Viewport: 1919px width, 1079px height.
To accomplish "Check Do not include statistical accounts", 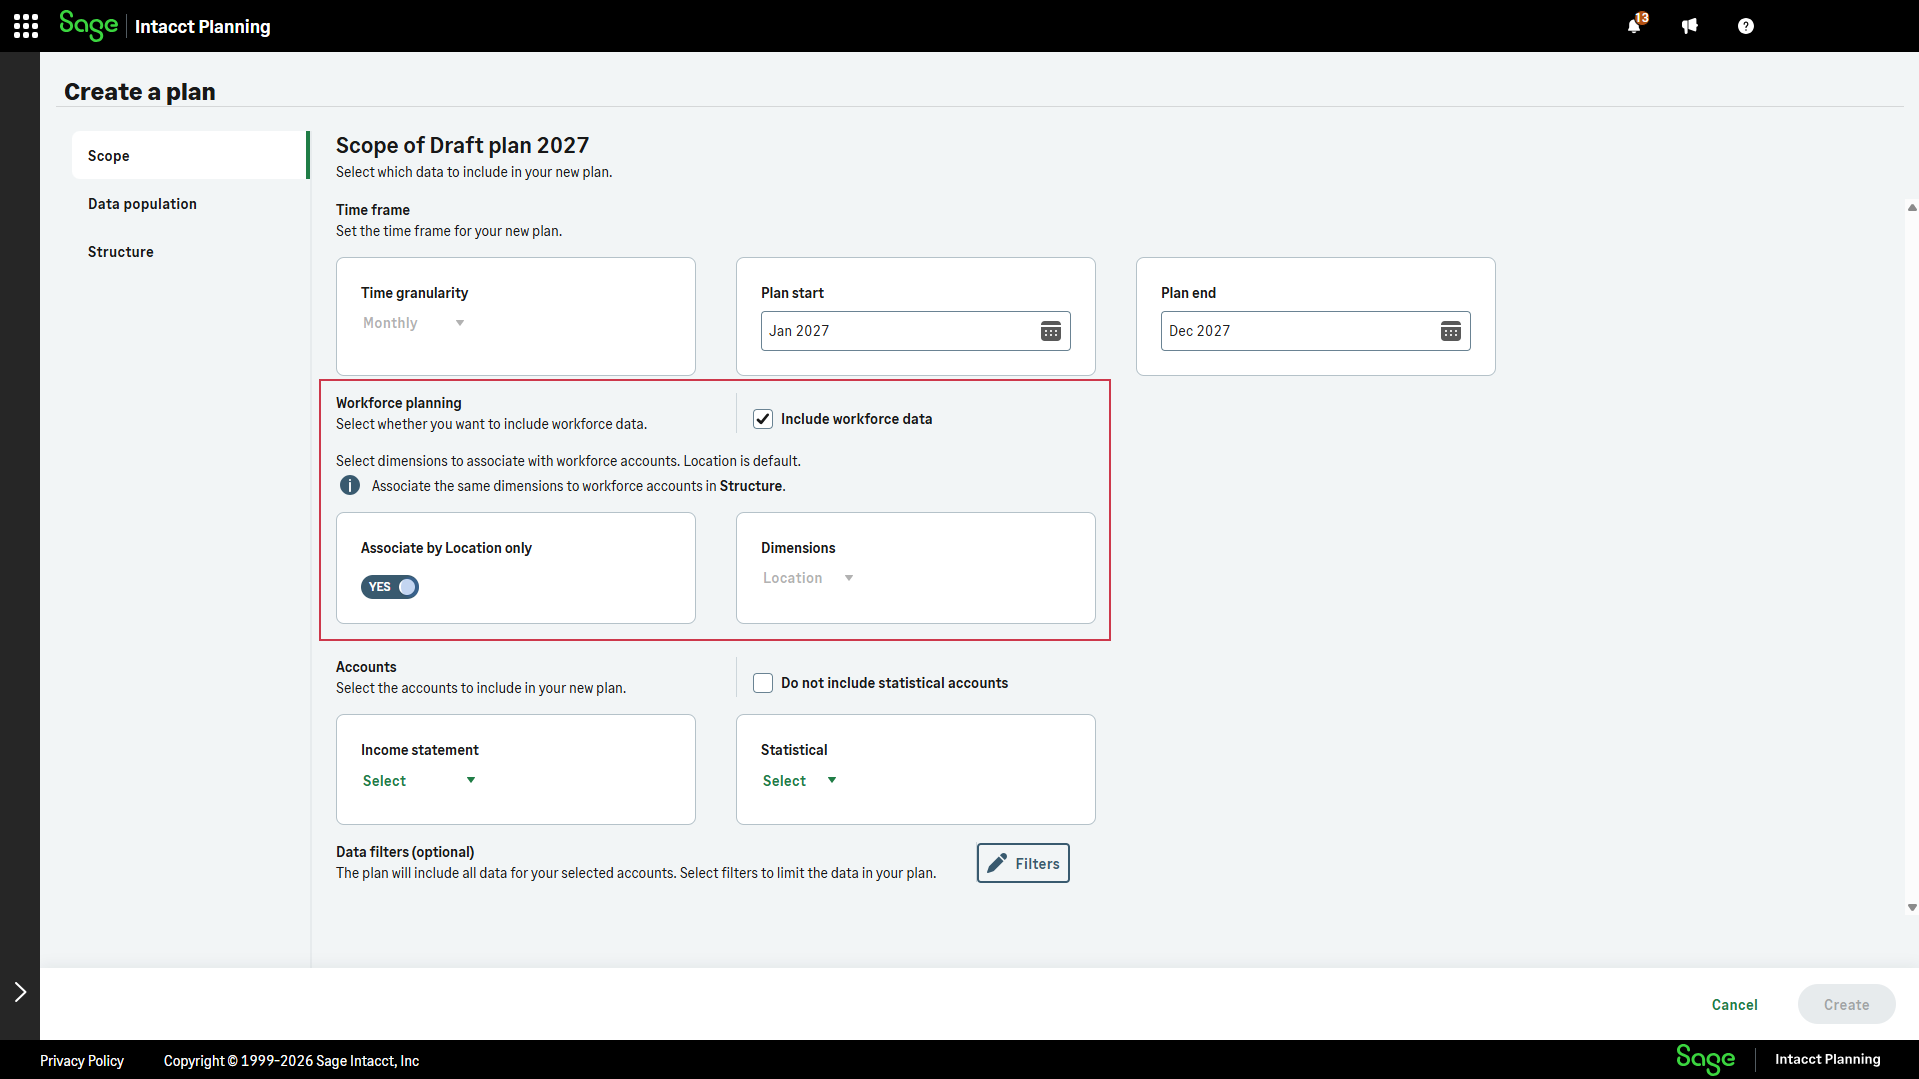I will click(x=763, y=683).
